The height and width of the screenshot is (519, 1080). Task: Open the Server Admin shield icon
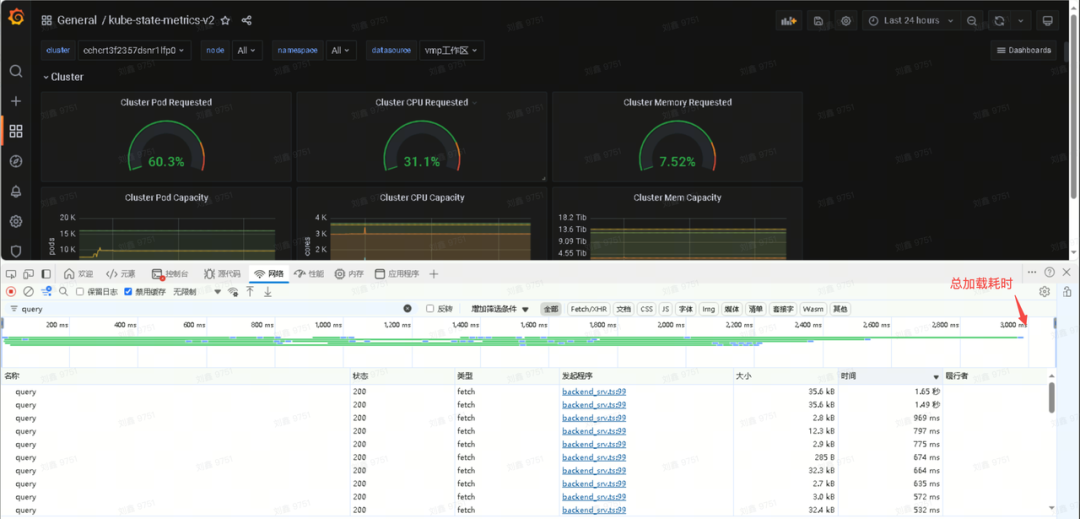coord(16,251)
